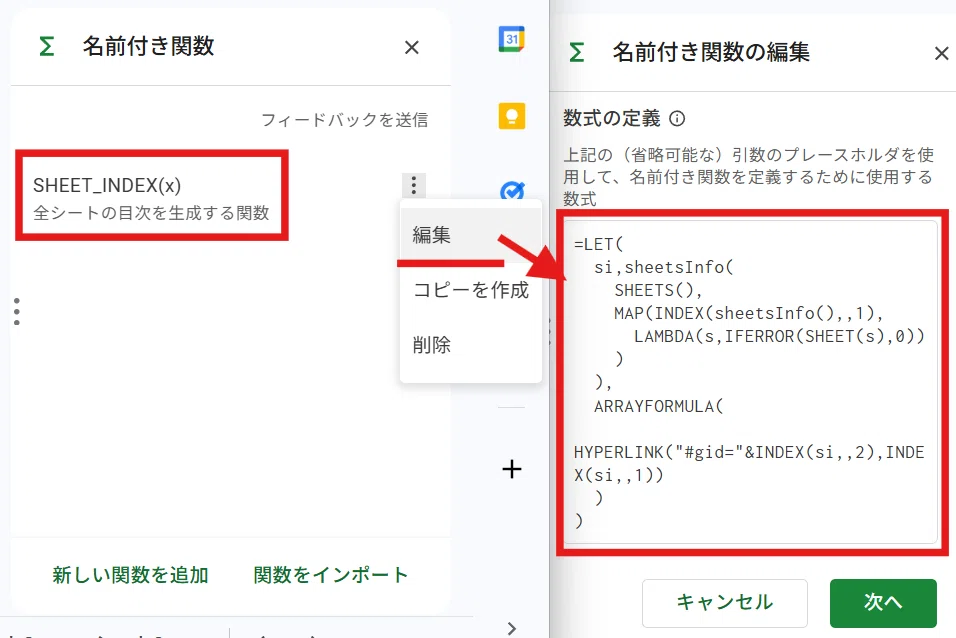Choose 削除 in the context menu
The width and height of the screenshot is (956, 638).
[471, 345]
